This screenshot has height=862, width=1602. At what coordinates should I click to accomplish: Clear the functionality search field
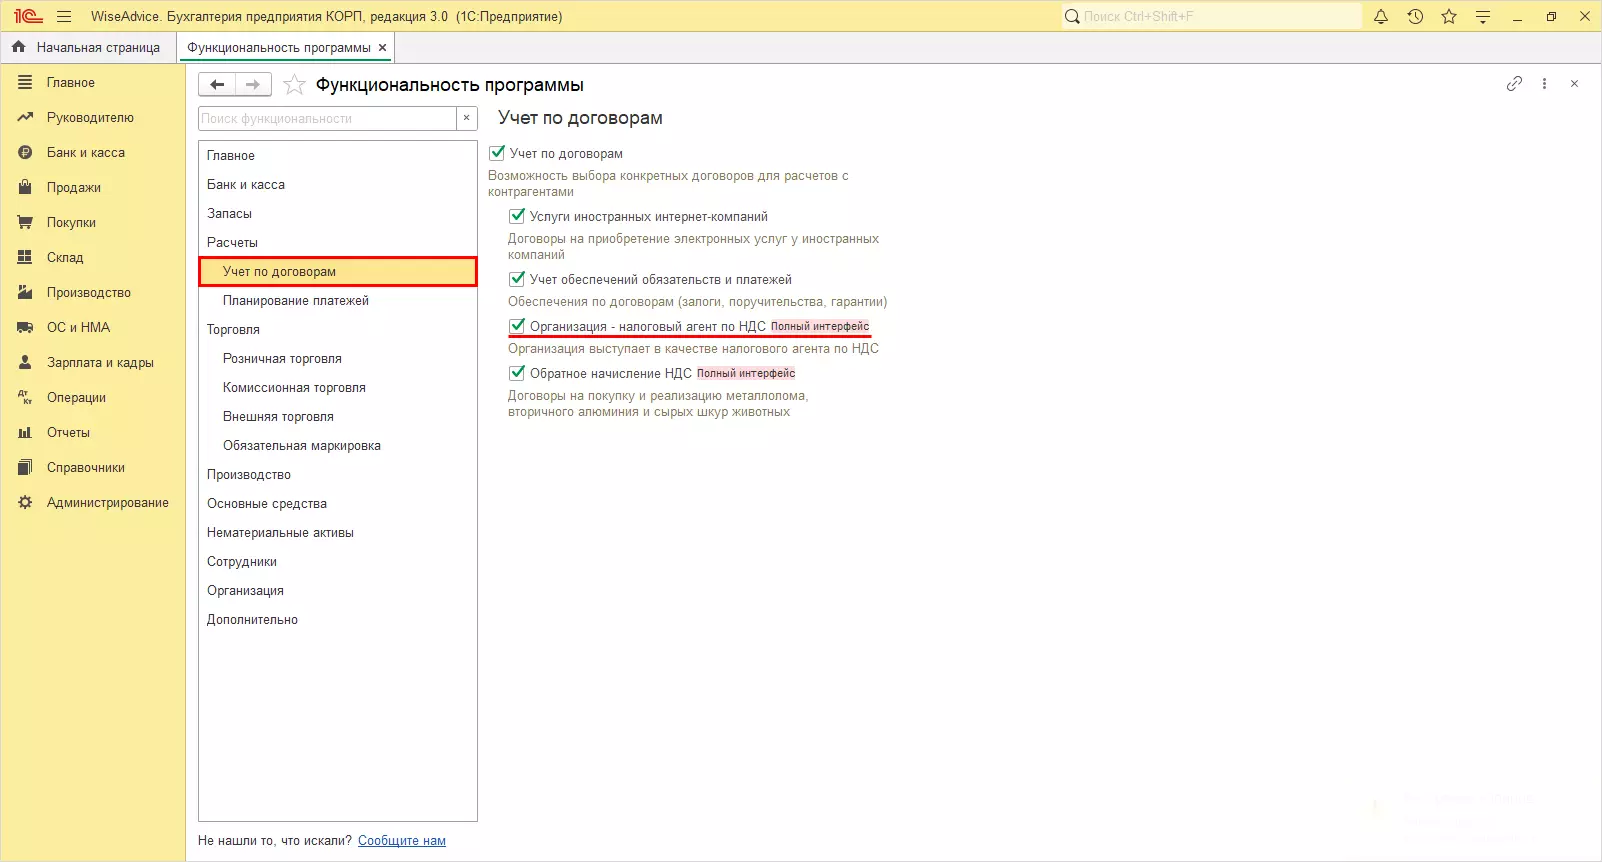466,118
